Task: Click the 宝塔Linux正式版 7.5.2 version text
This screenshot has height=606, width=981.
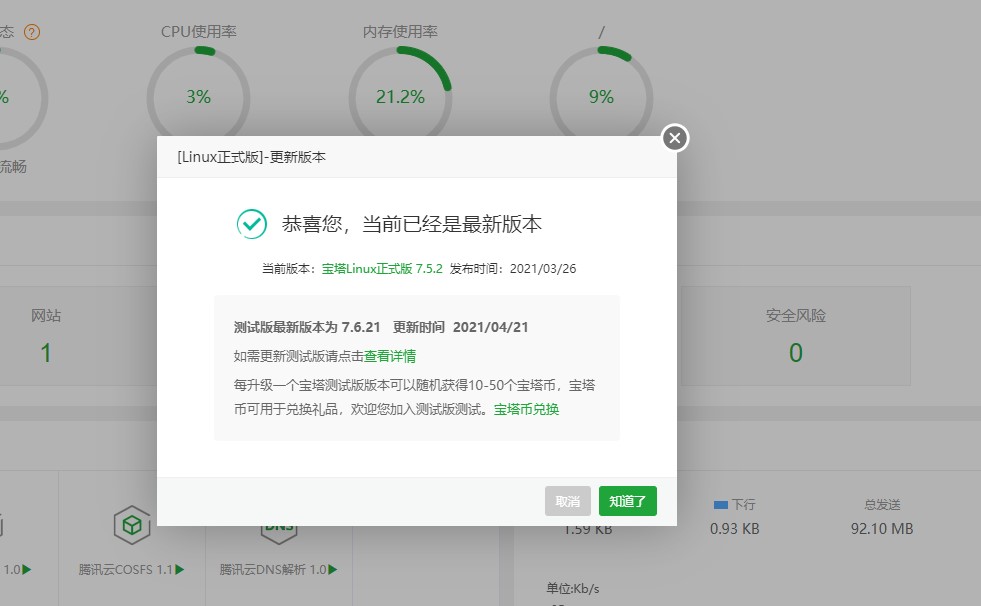Action: point(382,268)
